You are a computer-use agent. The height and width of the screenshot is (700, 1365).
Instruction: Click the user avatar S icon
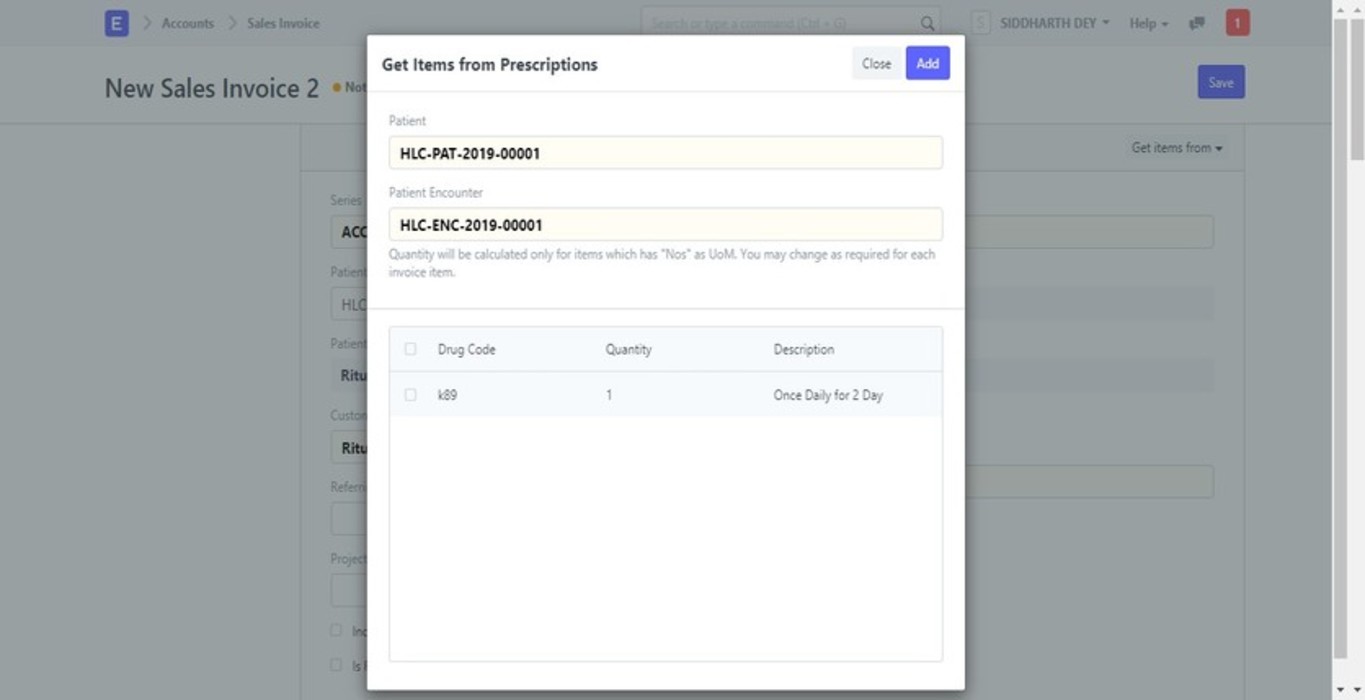(x=980, y=23)
